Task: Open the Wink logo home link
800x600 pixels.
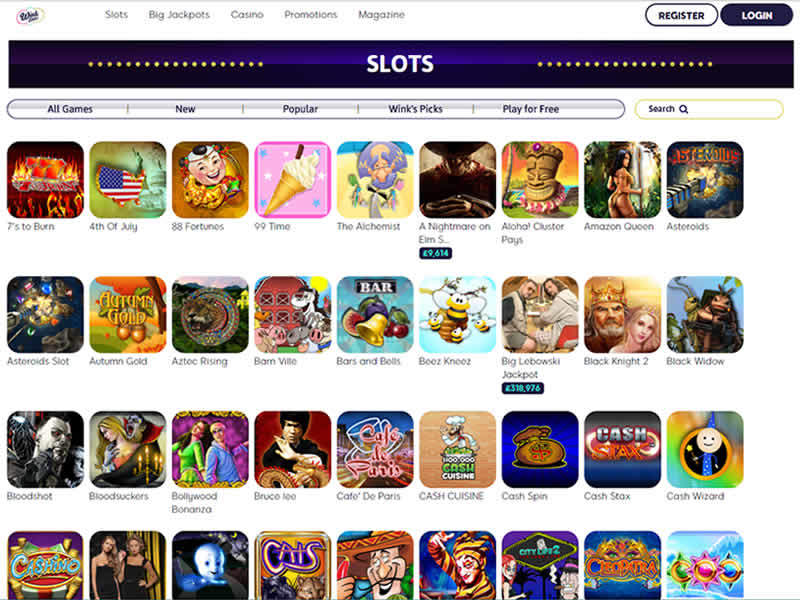Action: pos(31,15)
